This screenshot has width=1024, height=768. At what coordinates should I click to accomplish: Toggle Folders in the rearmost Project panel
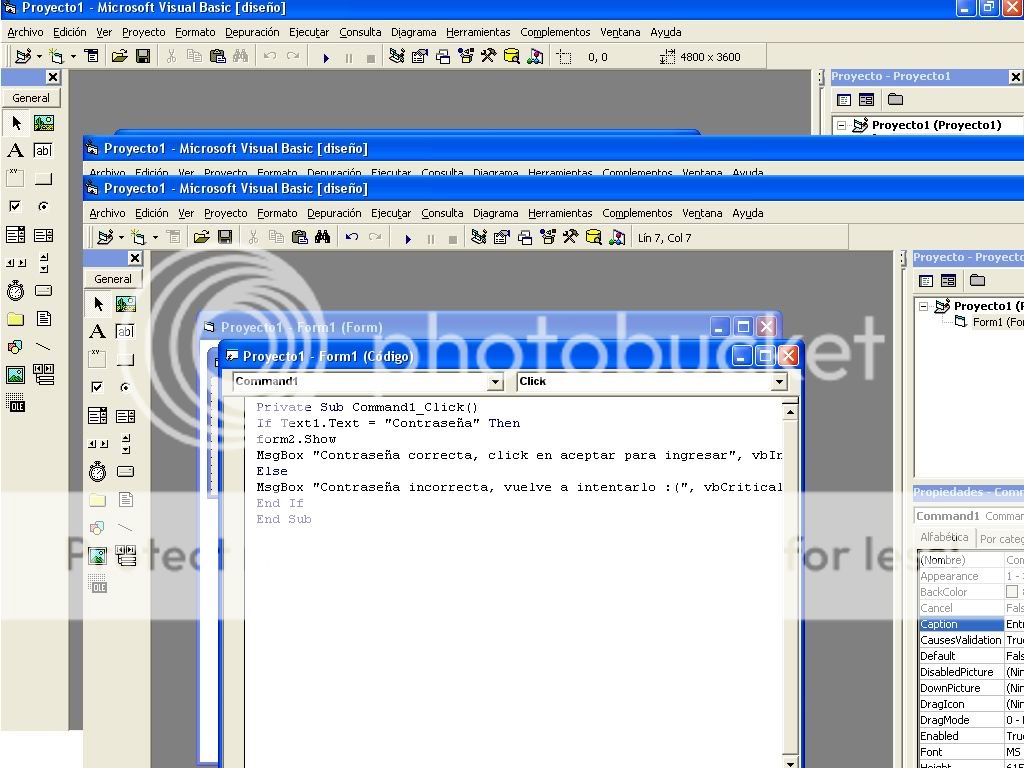(x=895, y=99)
